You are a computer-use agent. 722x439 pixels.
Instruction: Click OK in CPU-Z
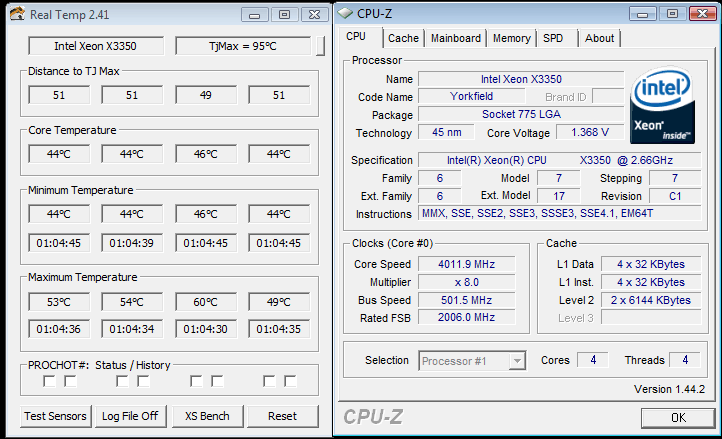pyautogui.click(x=678, y=418)
